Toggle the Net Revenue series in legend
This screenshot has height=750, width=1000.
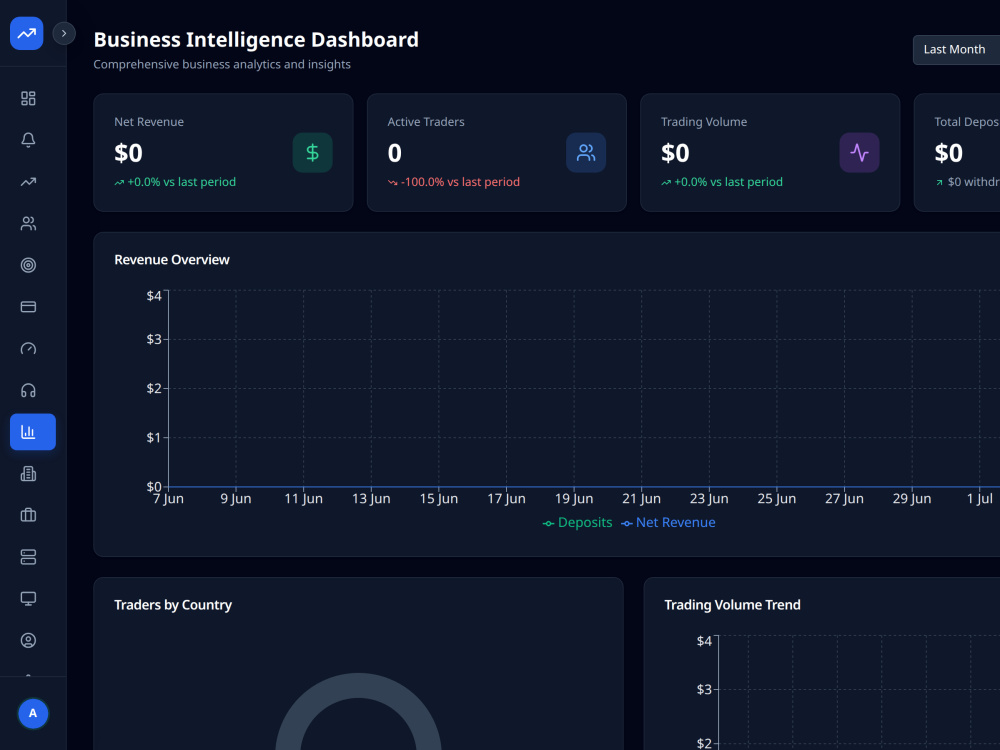click(668, 523)
